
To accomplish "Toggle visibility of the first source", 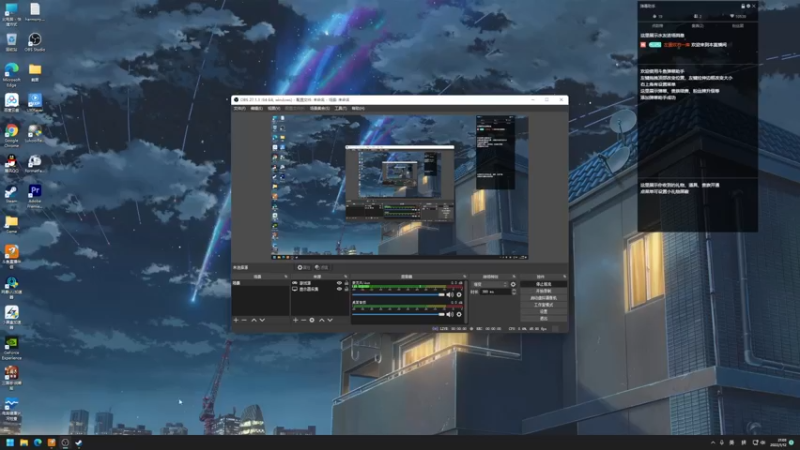I will pos(339,283).
